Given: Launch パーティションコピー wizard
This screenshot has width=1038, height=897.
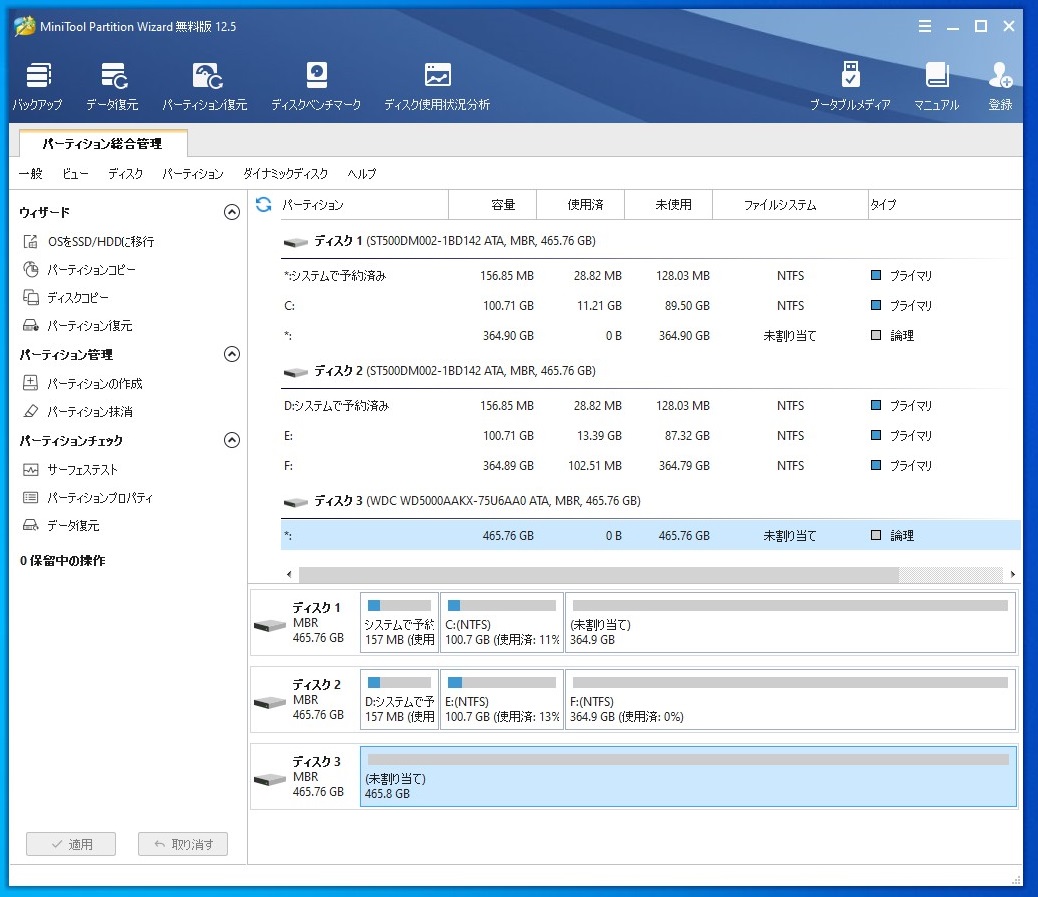Looking at the screenshot, I should point(79,269).
